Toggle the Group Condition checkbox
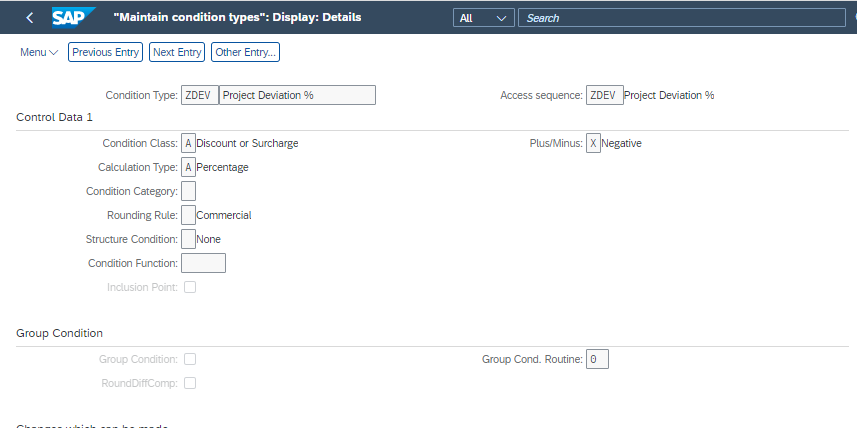The image size is (857, 428). tap(190, 359)
